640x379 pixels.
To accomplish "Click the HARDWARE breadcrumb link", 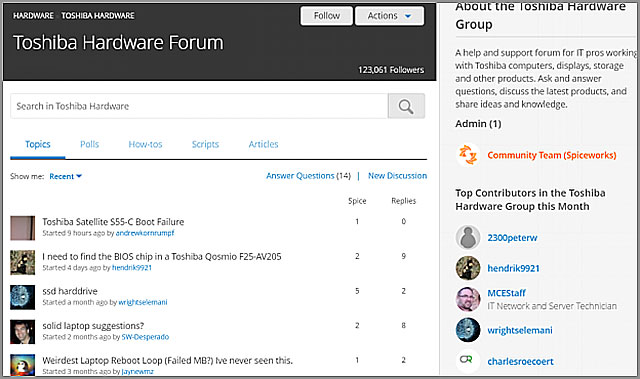I will point(33,16).
